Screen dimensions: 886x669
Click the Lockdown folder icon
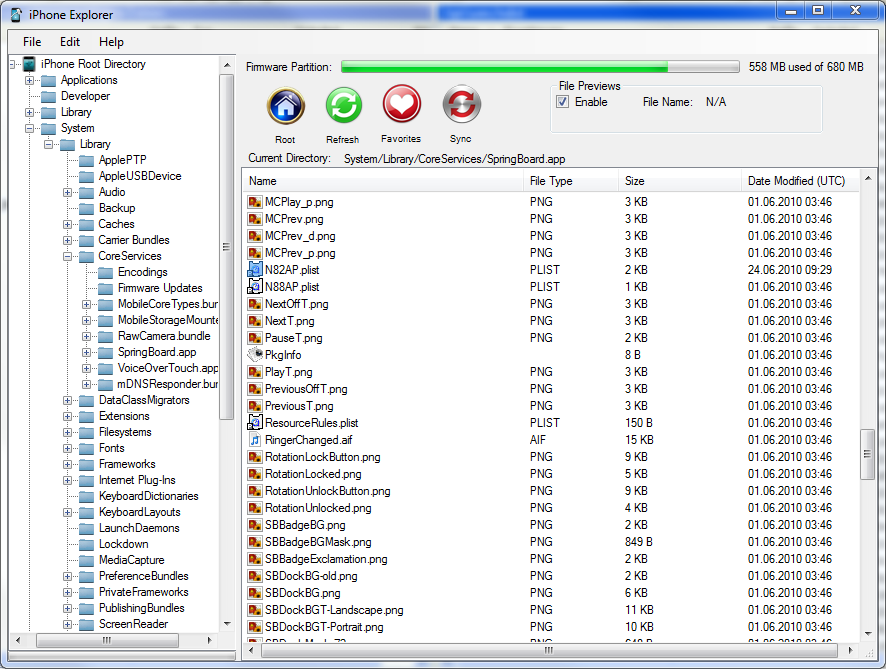pyautogui.click(x=86, y=545)
